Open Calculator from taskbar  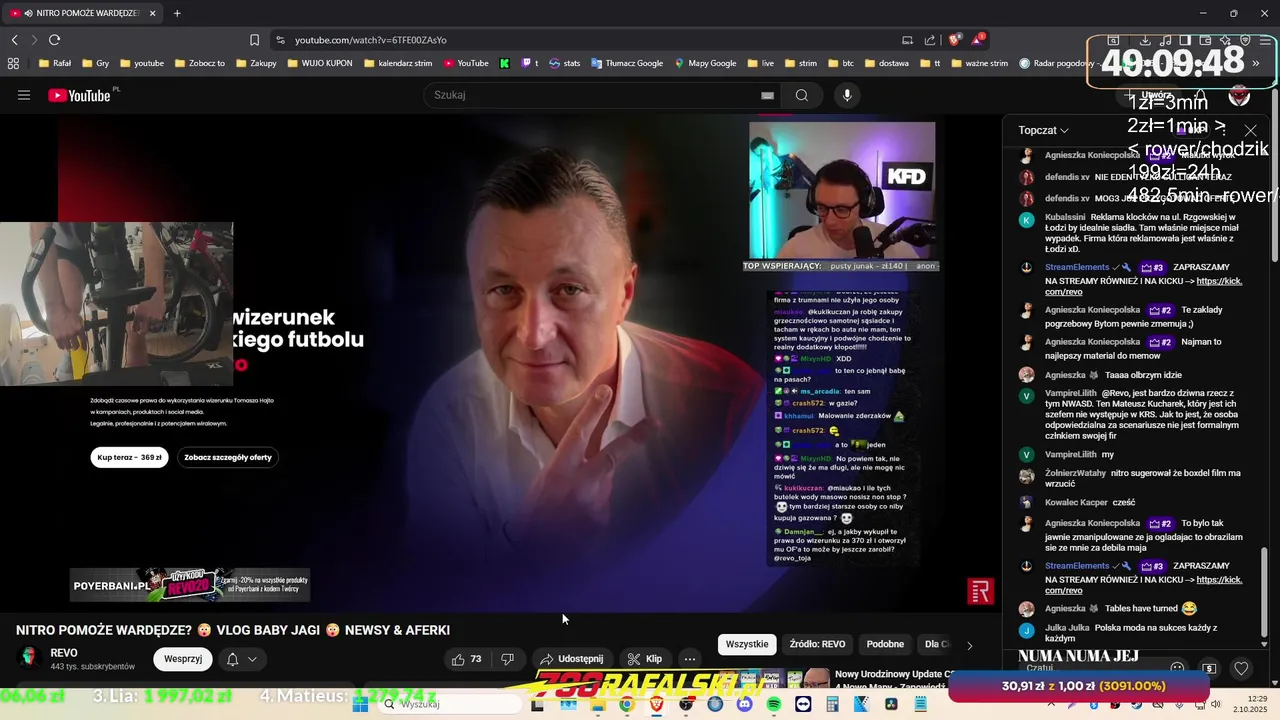point(832,704)
